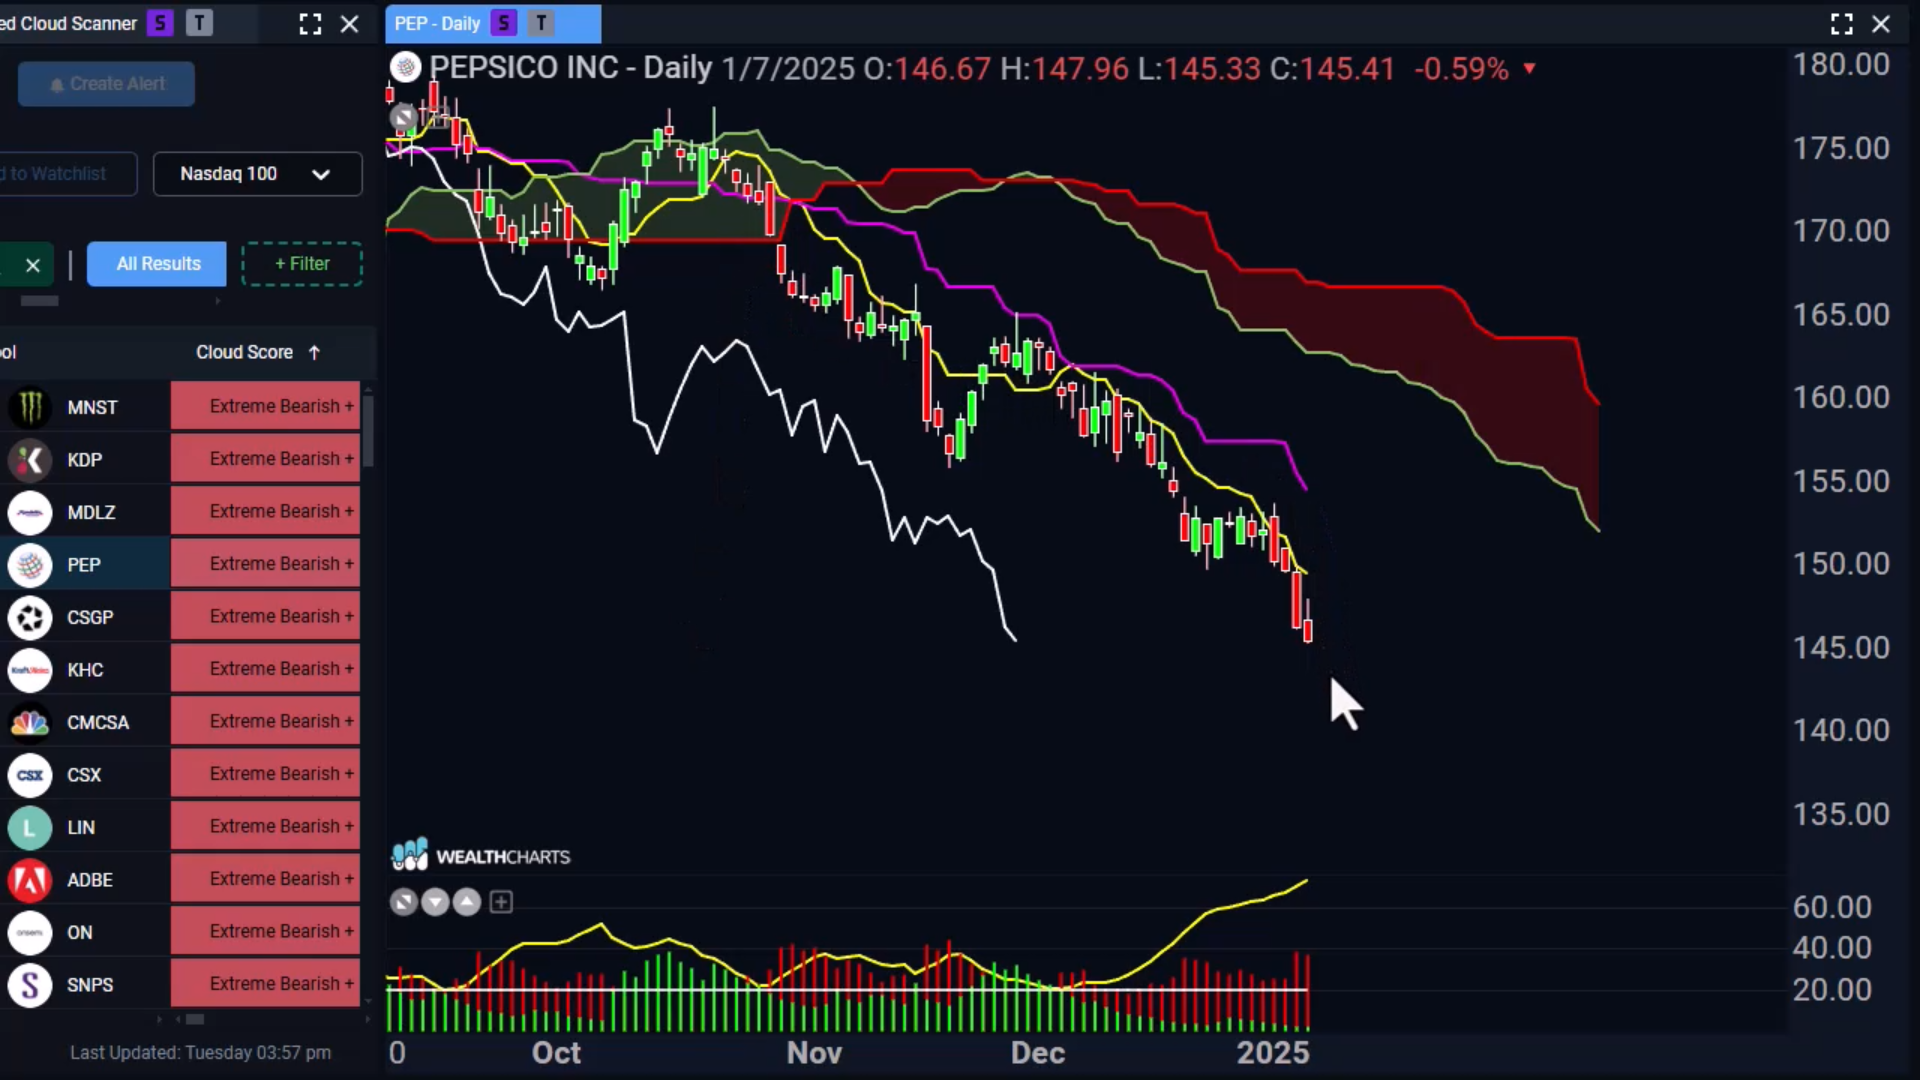1920x1080 pixels.
Task: Click the Create Alert button
Action: click(106, 84)
